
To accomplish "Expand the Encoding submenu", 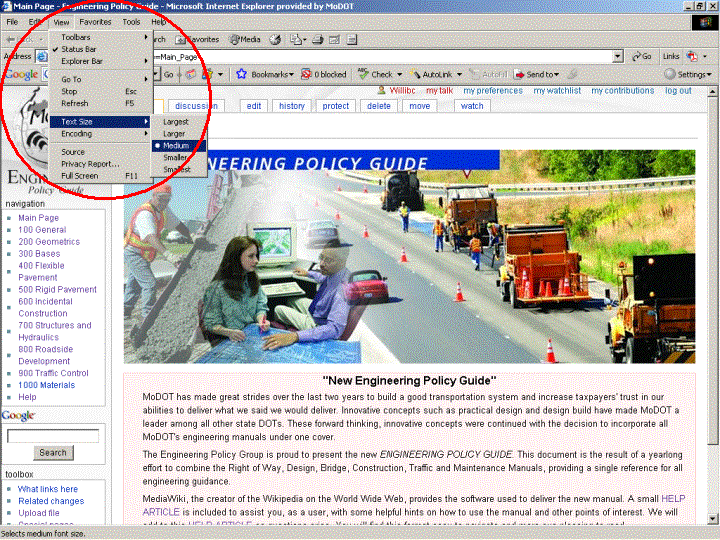I will pos(101,134).
